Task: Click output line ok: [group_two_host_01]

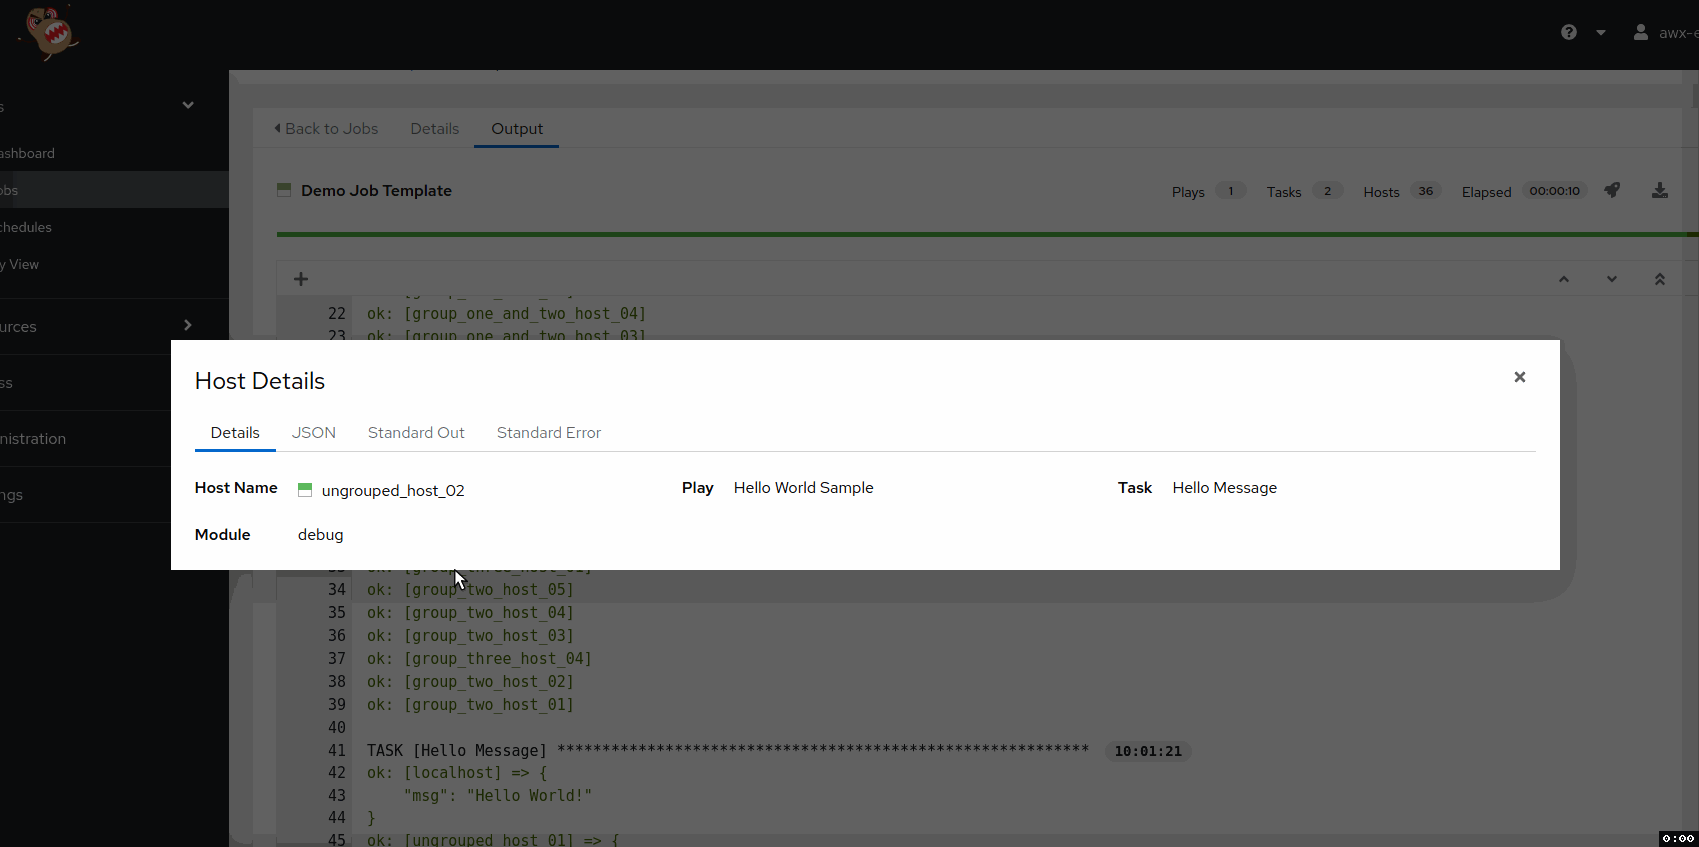Action: 470,705
